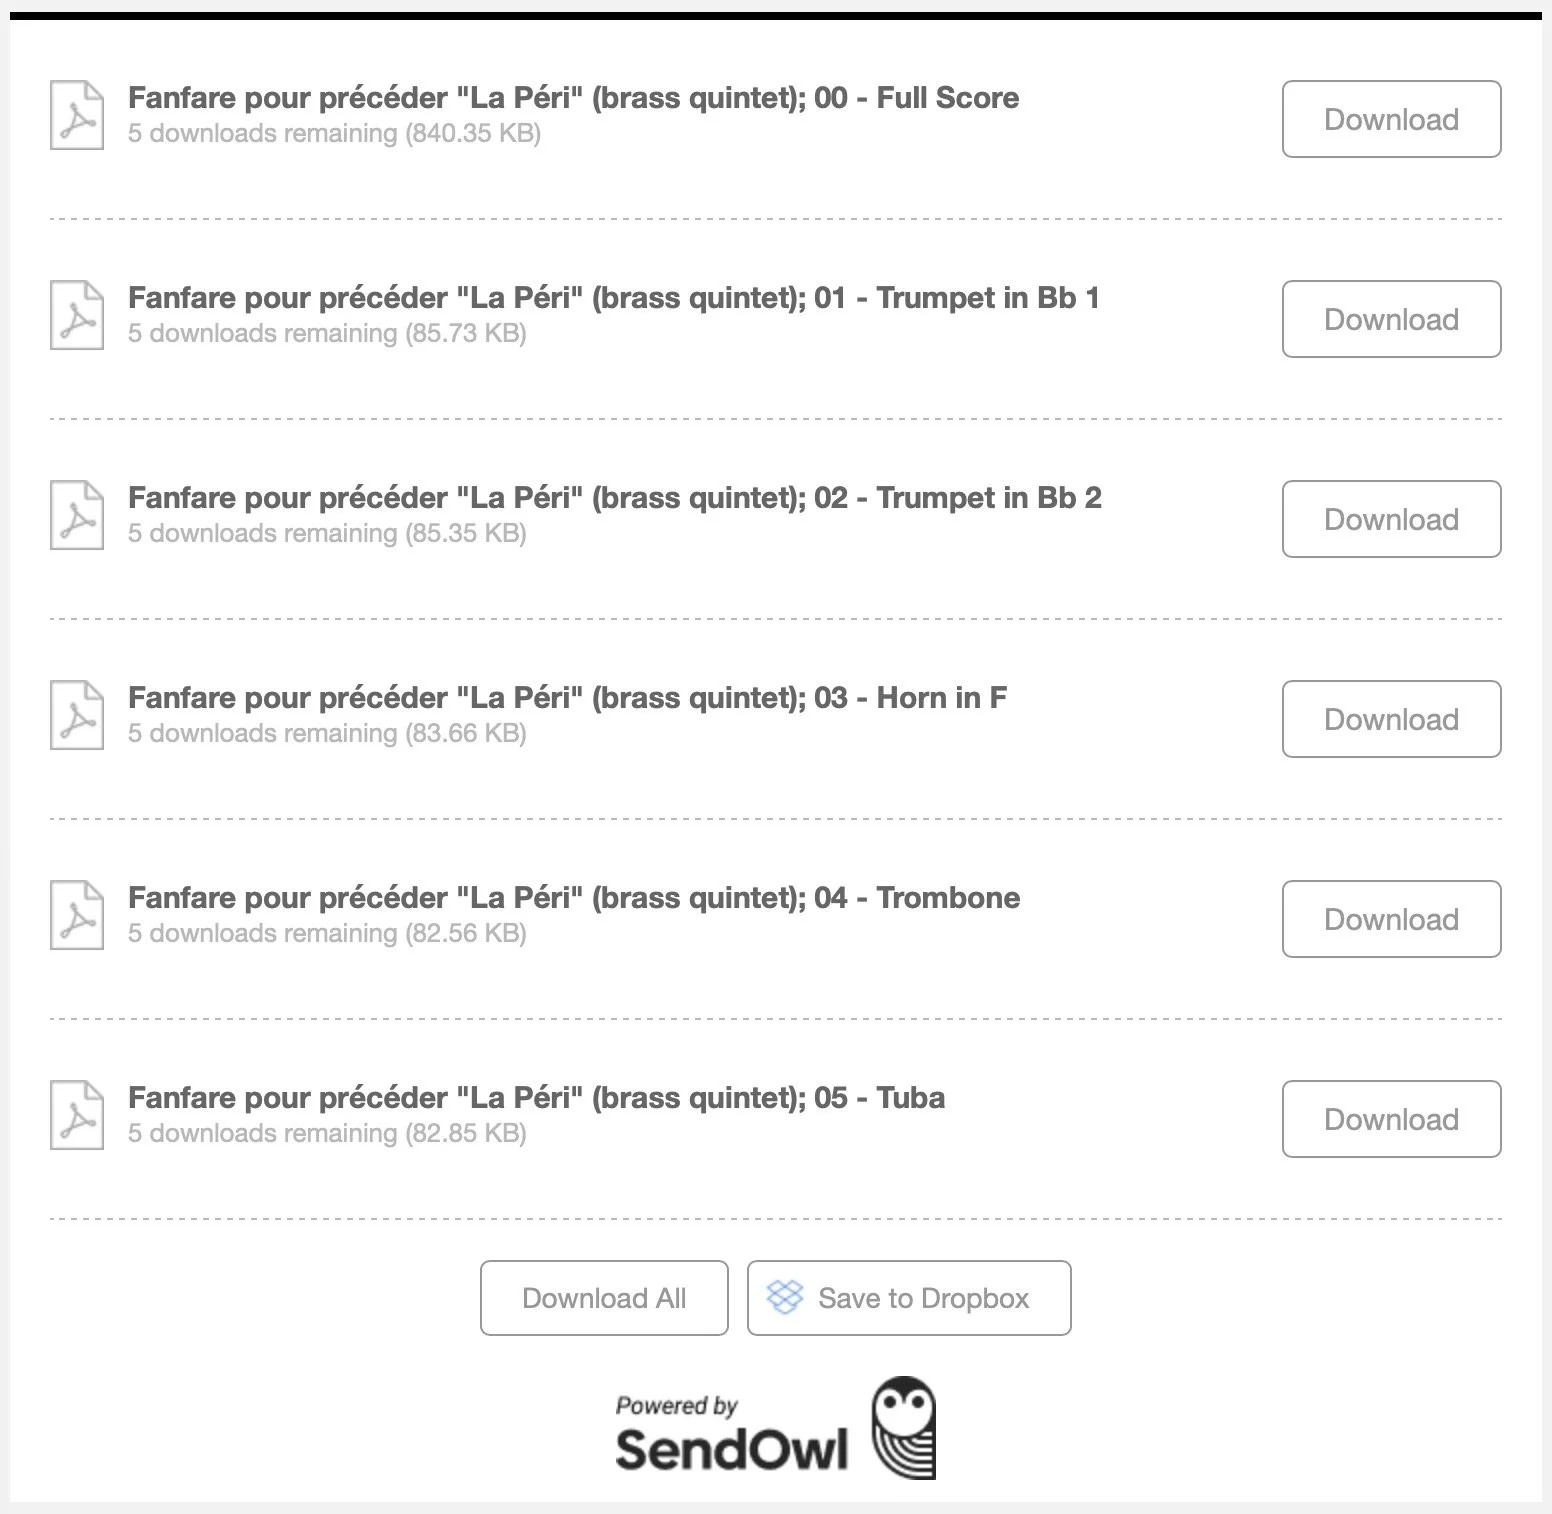Click the PDF icon beside Tuba
The width and height of the screenshot is (1552, 1514).
(x=77, y=1115)
